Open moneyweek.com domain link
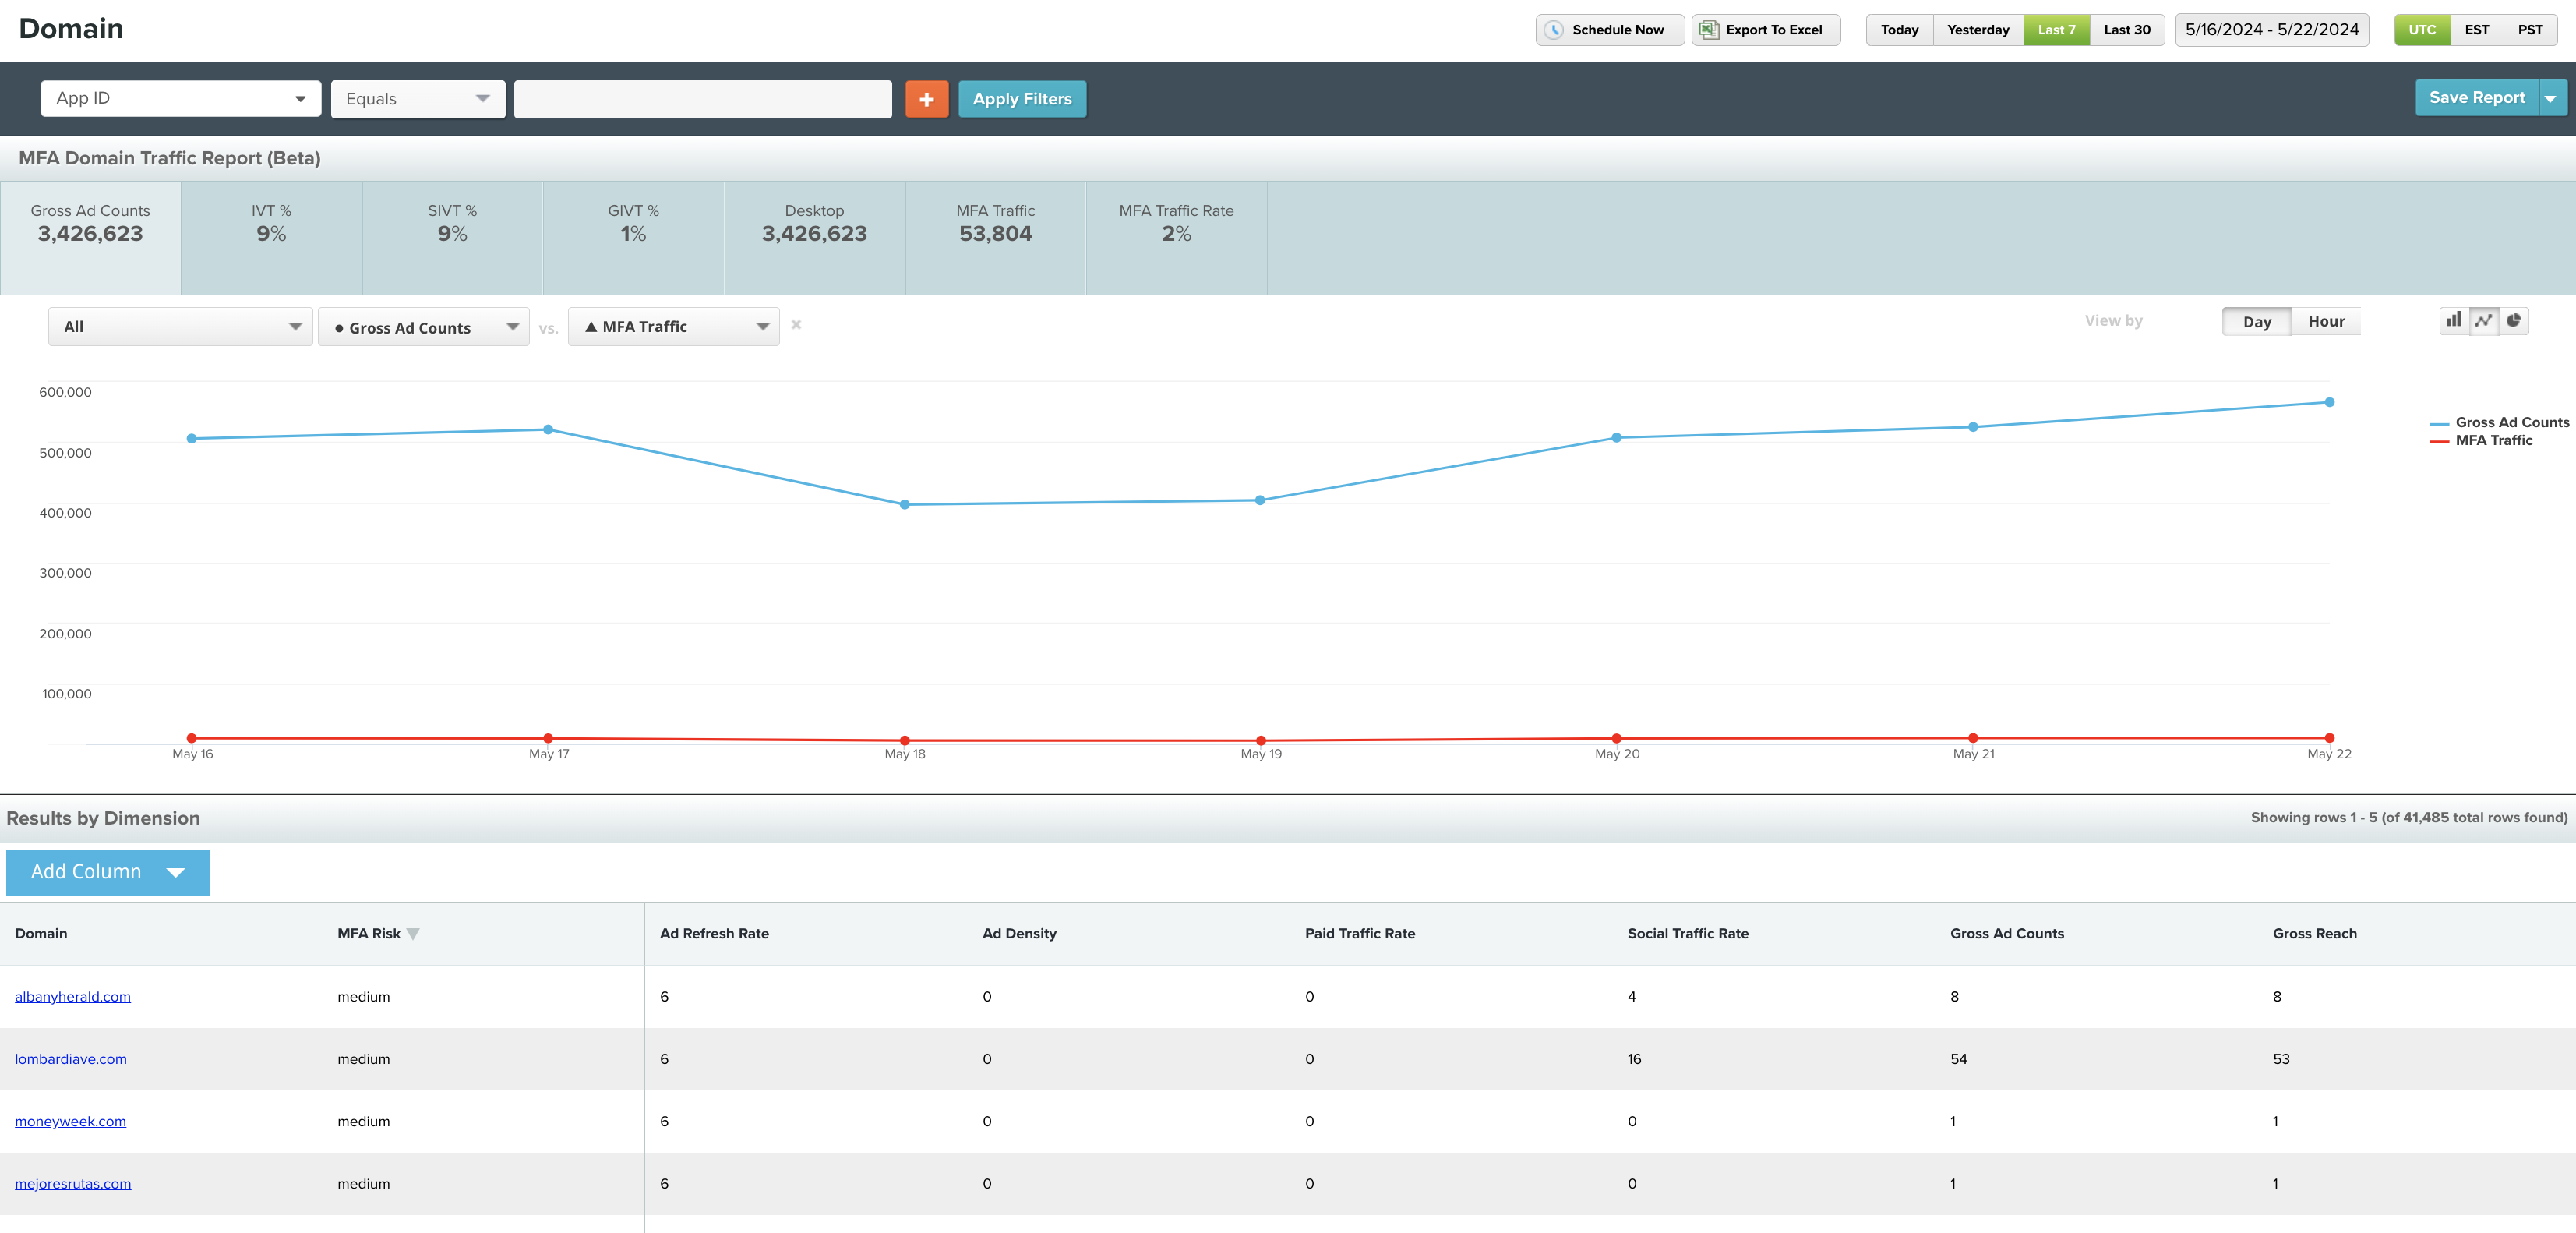Viewport: 2576px width, 1233px height. click(70, 1122)
